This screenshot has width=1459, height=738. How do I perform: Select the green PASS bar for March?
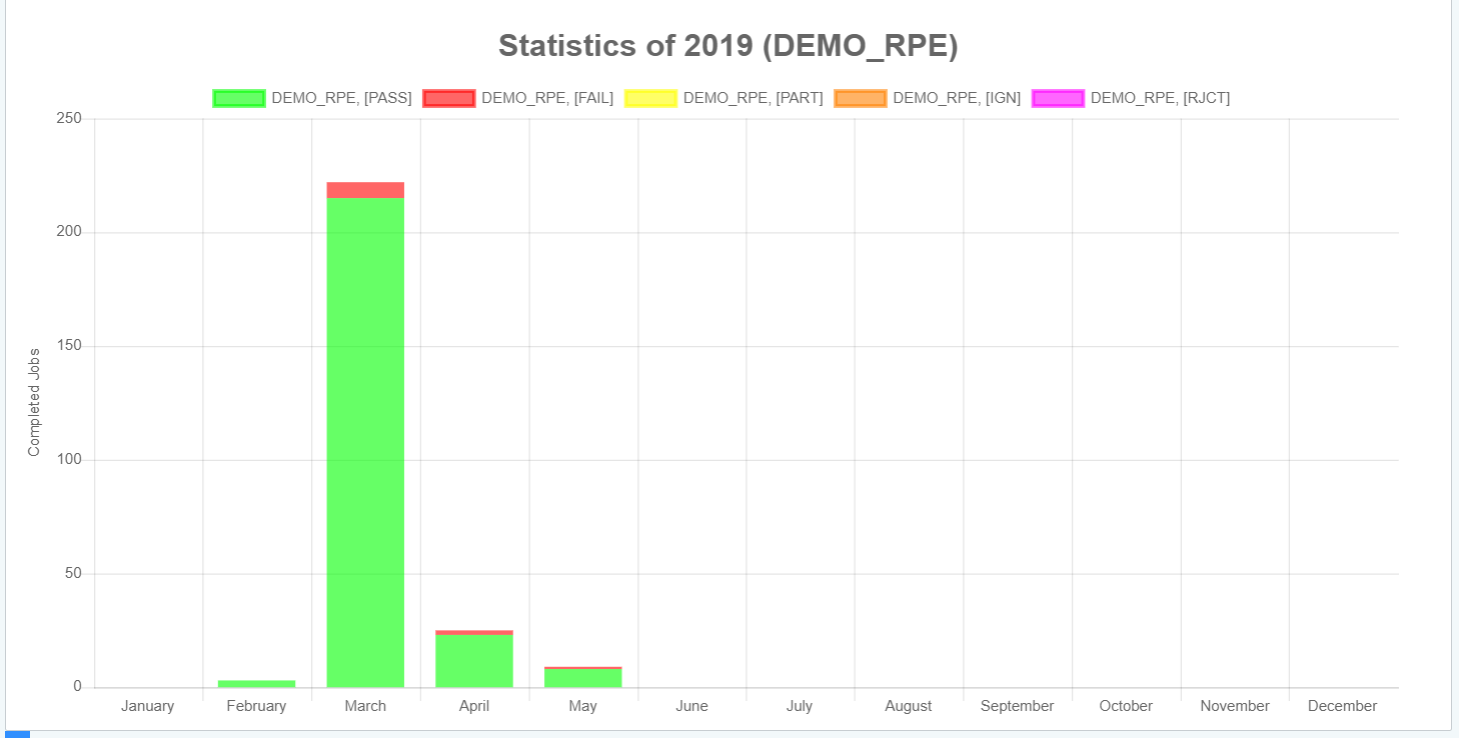tap(365, 440)
